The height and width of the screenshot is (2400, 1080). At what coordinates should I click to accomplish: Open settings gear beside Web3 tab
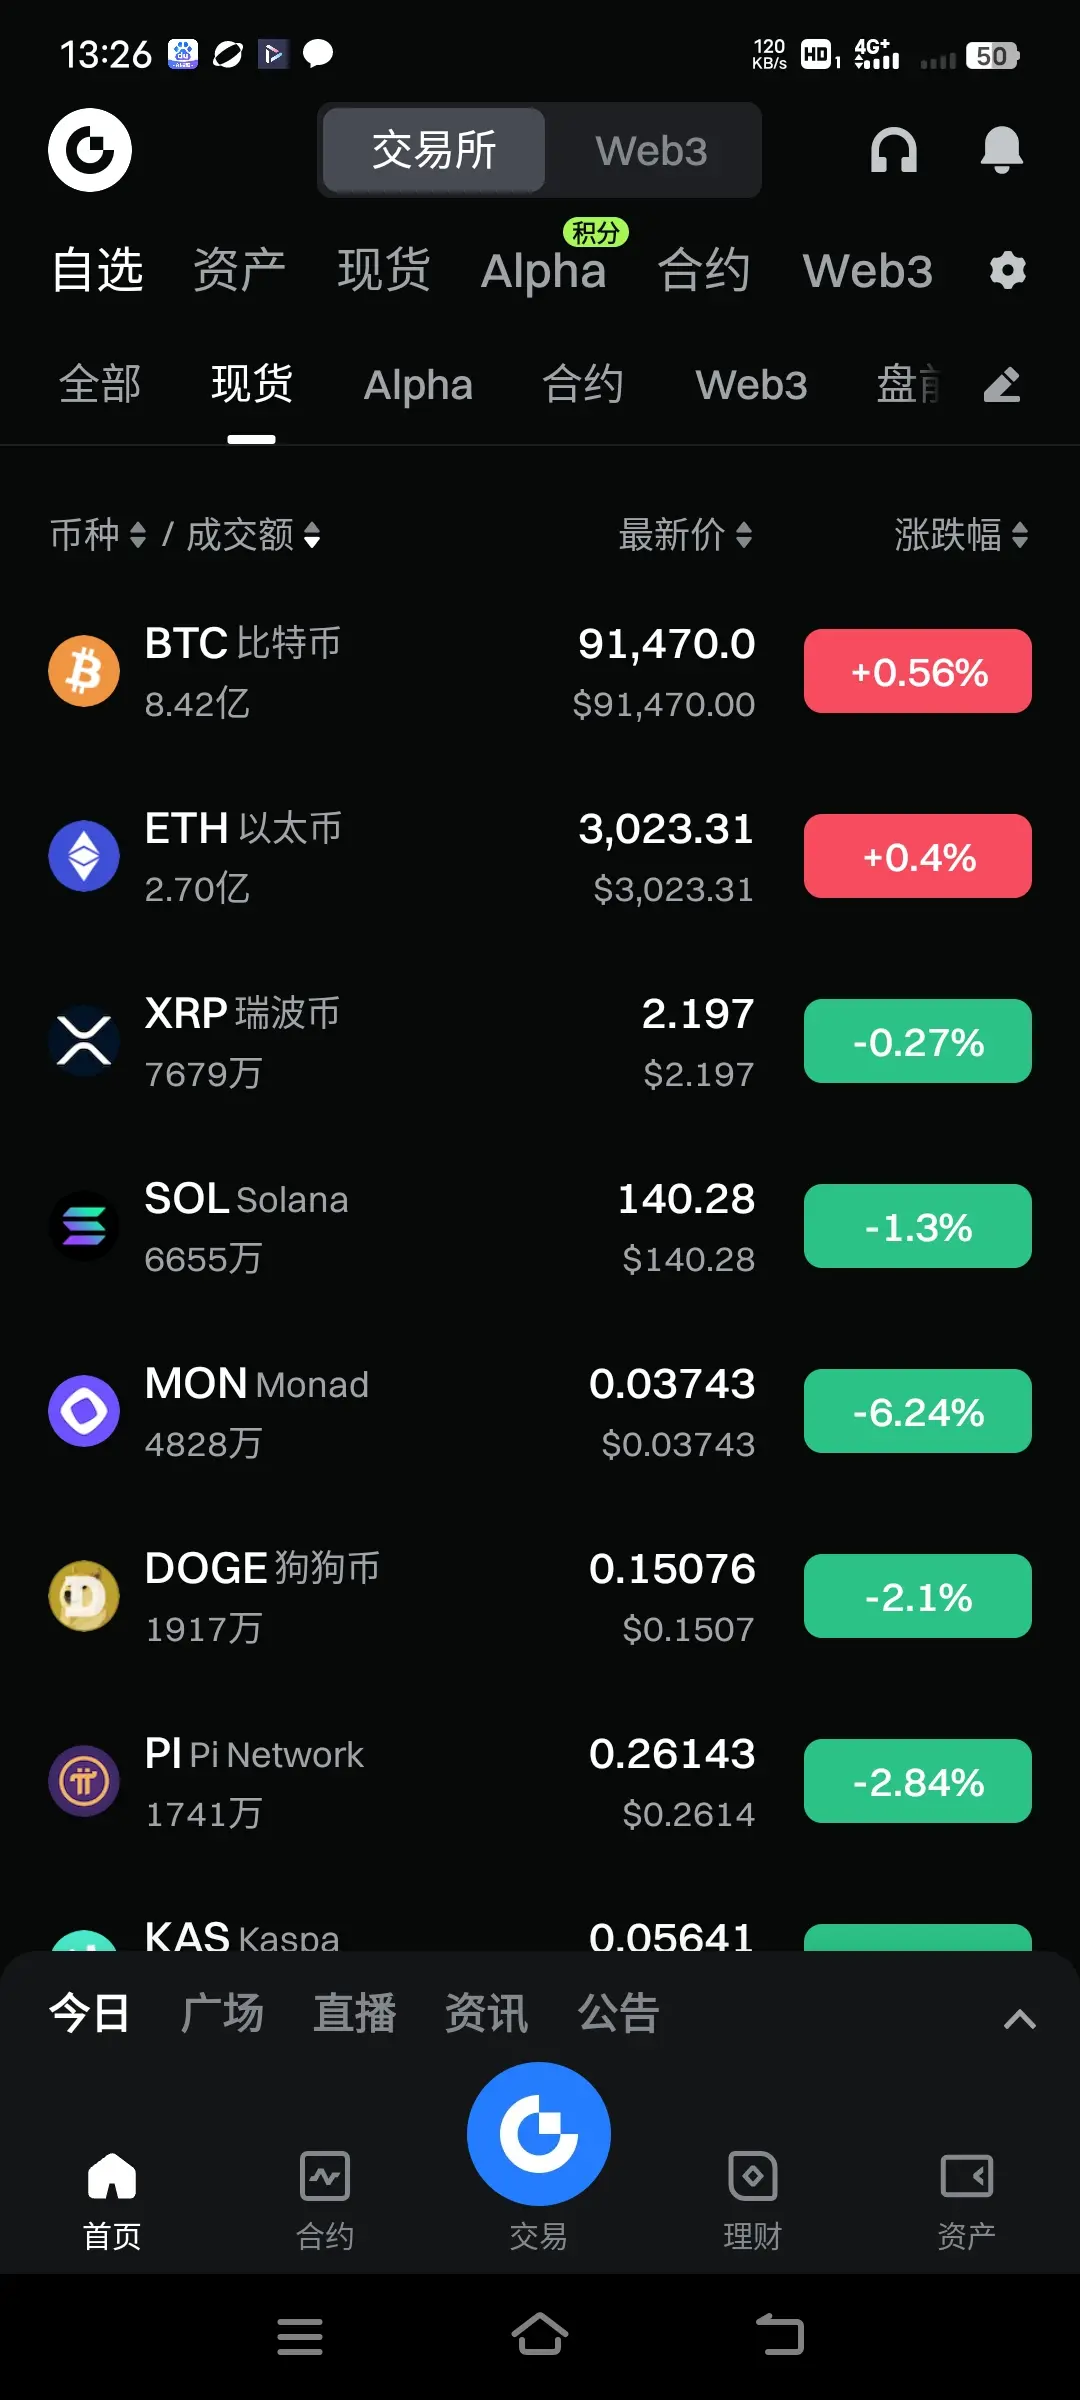click(x=1008, y=270)
